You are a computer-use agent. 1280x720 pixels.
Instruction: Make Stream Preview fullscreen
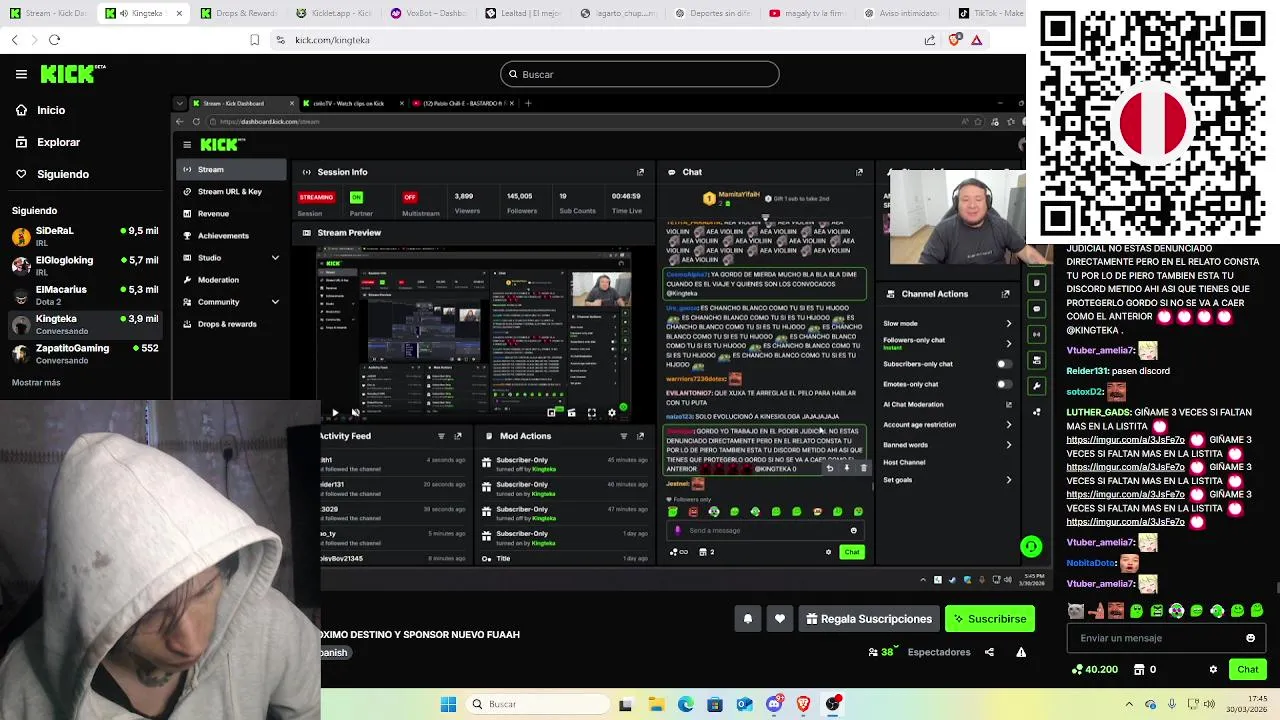coord(592,412)
